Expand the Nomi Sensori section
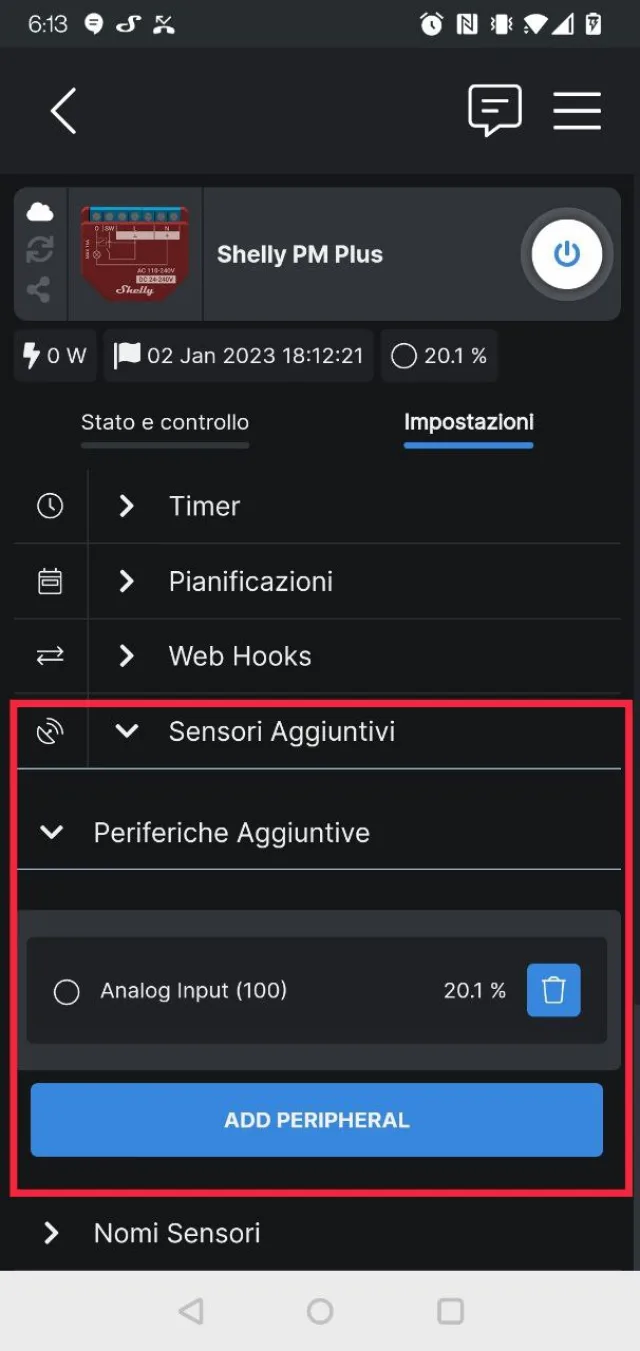 (x=51, y=1232)
